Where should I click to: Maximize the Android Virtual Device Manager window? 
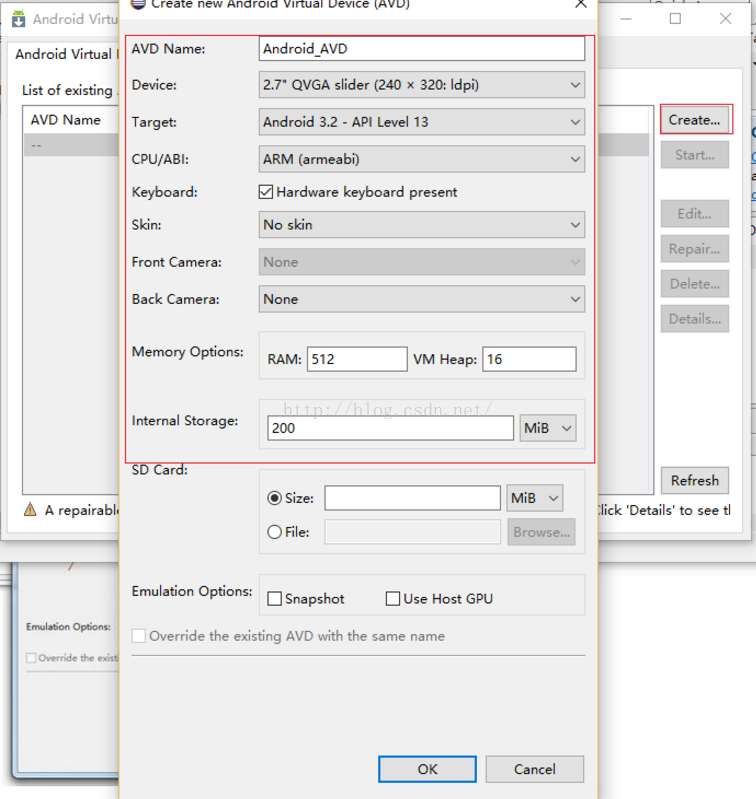coord(675,19)
